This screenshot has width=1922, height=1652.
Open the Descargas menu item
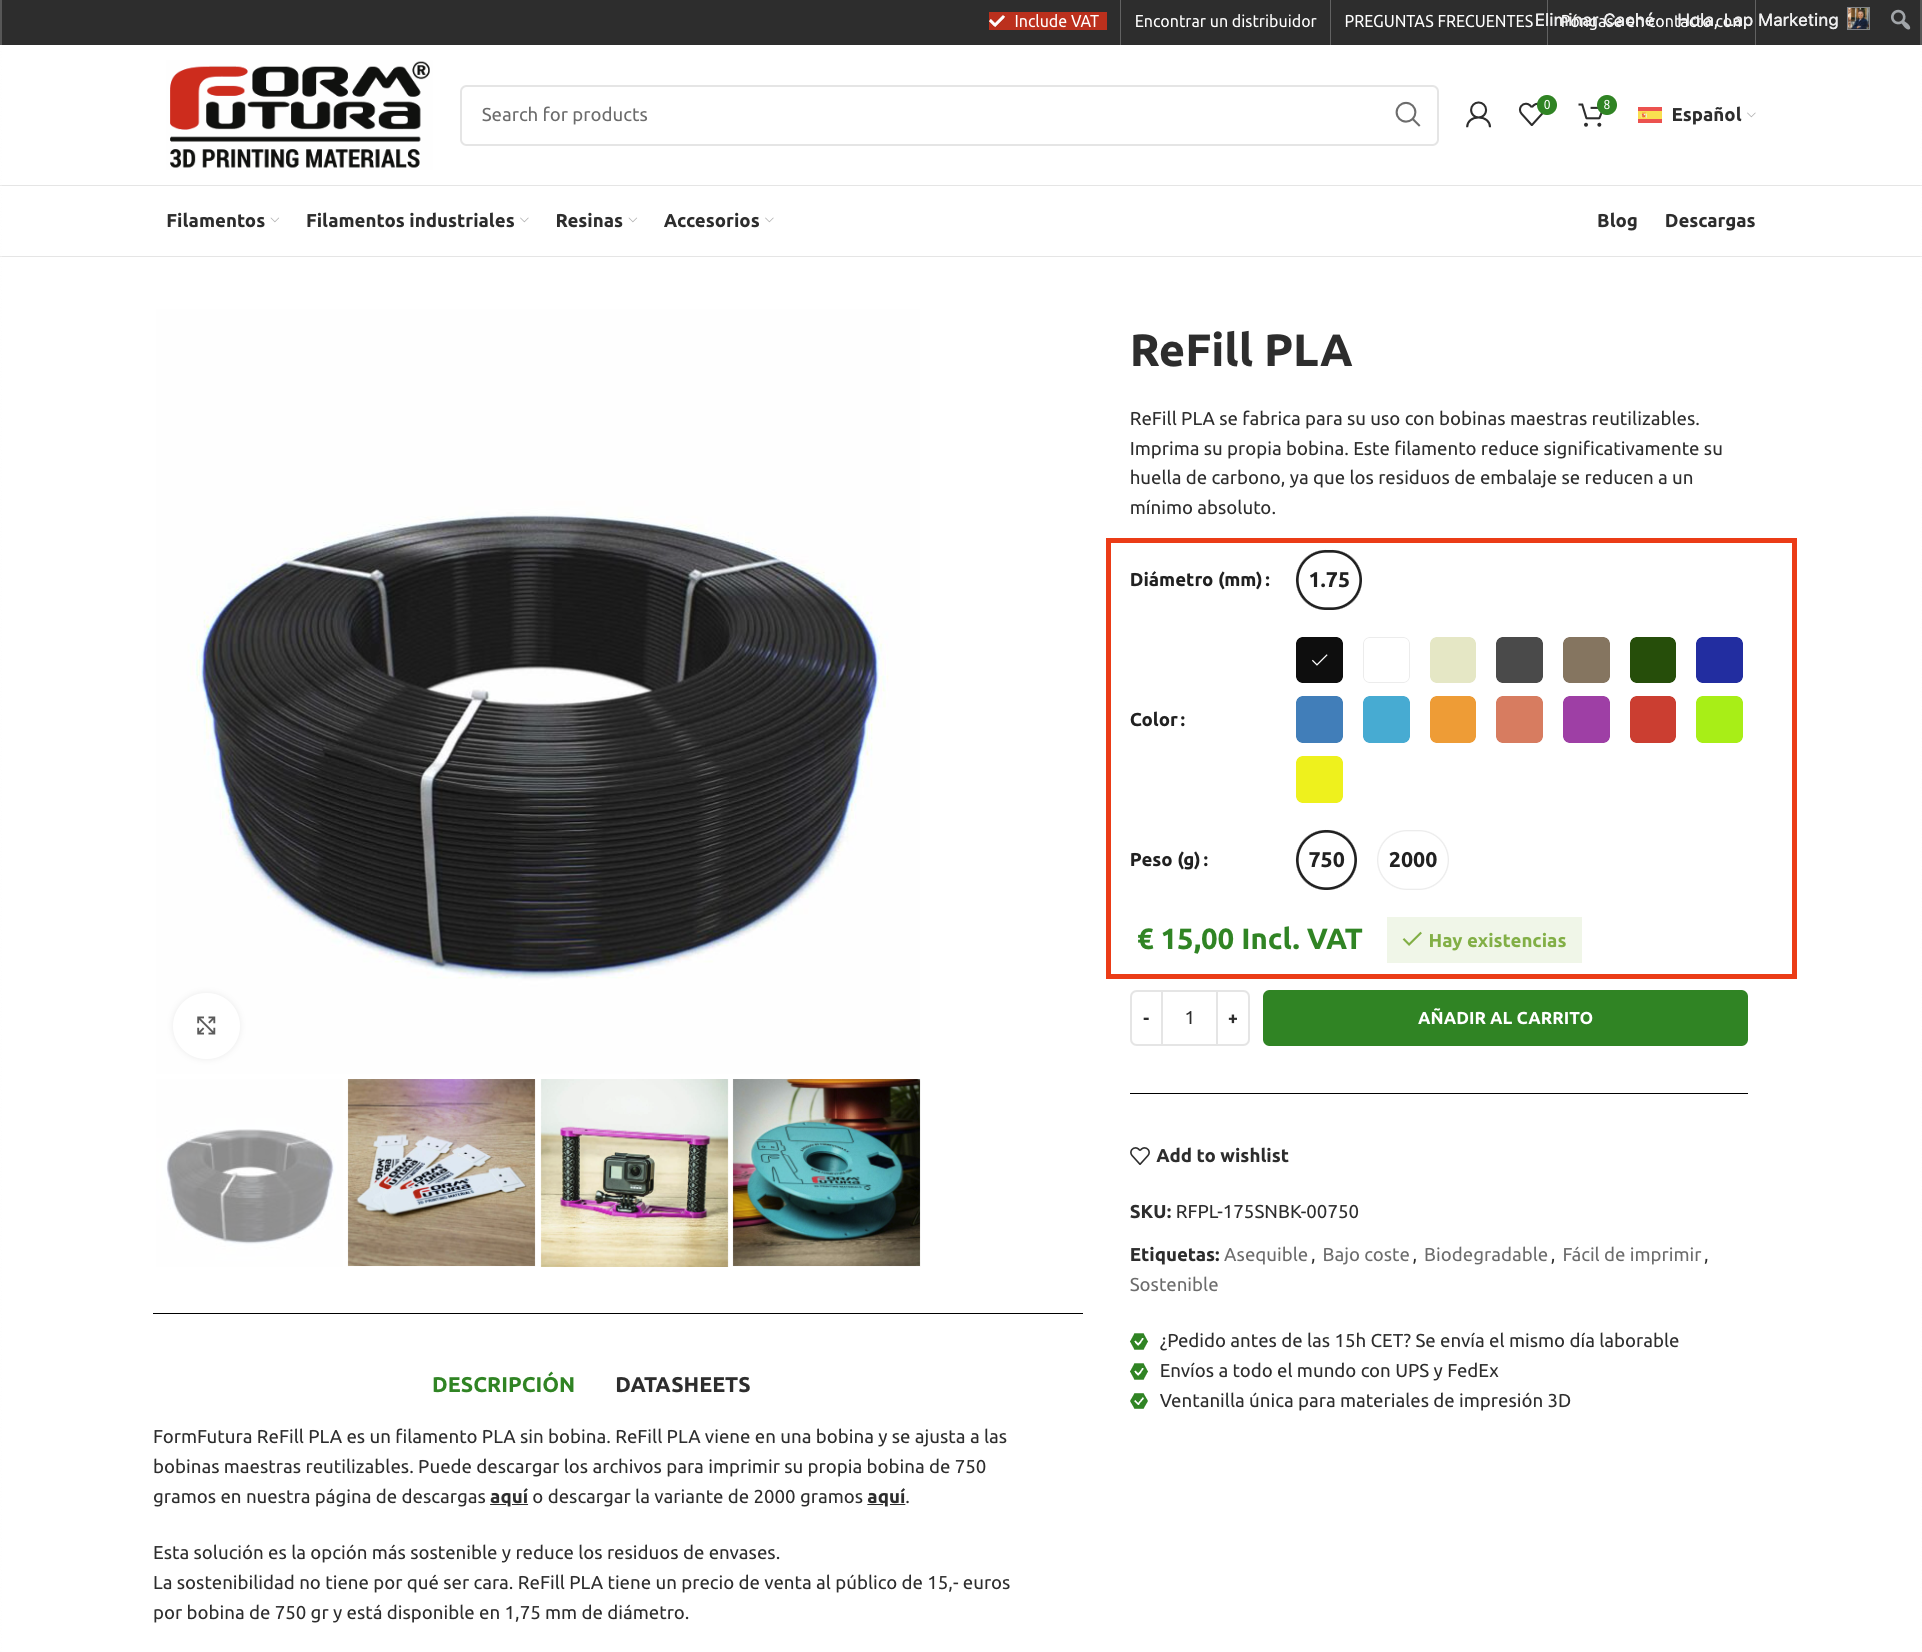[1709, 221]
